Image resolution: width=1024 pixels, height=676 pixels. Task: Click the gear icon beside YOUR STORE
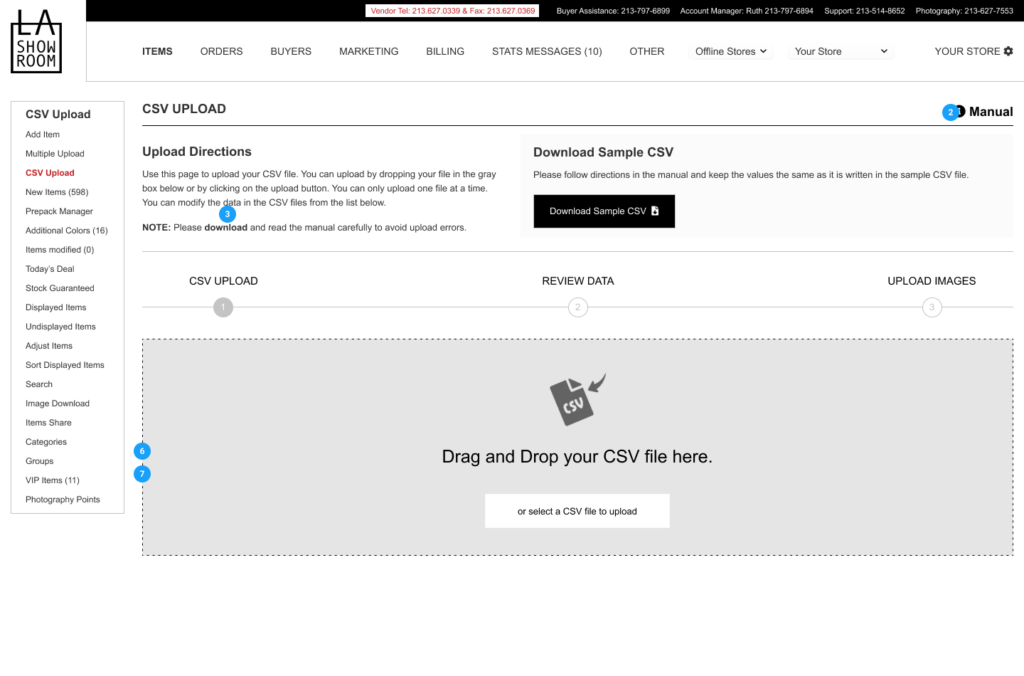point(1008,51)
